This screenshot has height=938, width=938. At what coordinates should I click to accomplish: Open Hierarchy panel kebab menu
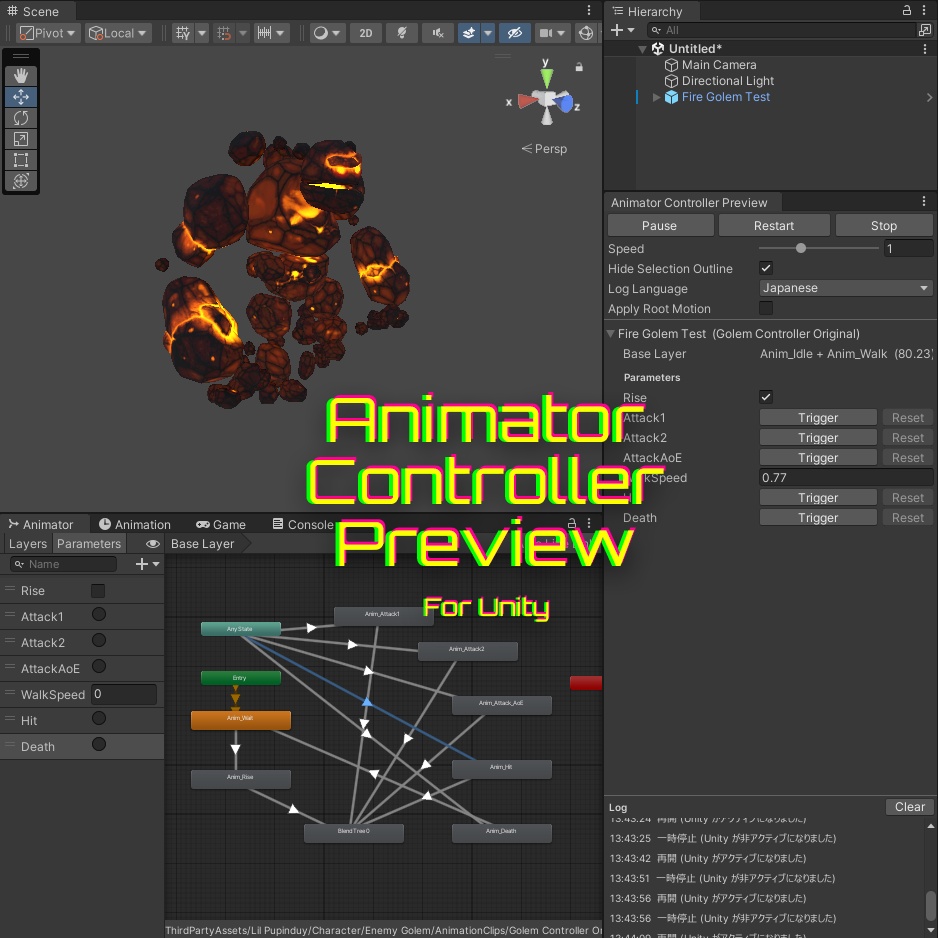[x=925, y=10]
